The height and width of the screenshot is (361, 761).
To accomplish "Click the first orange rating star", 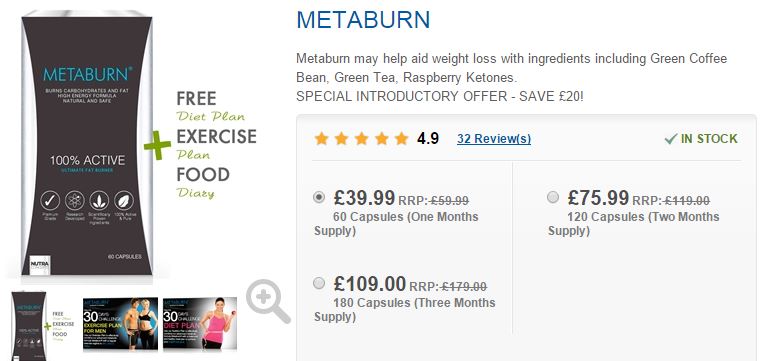I will [x=321, y=139].
